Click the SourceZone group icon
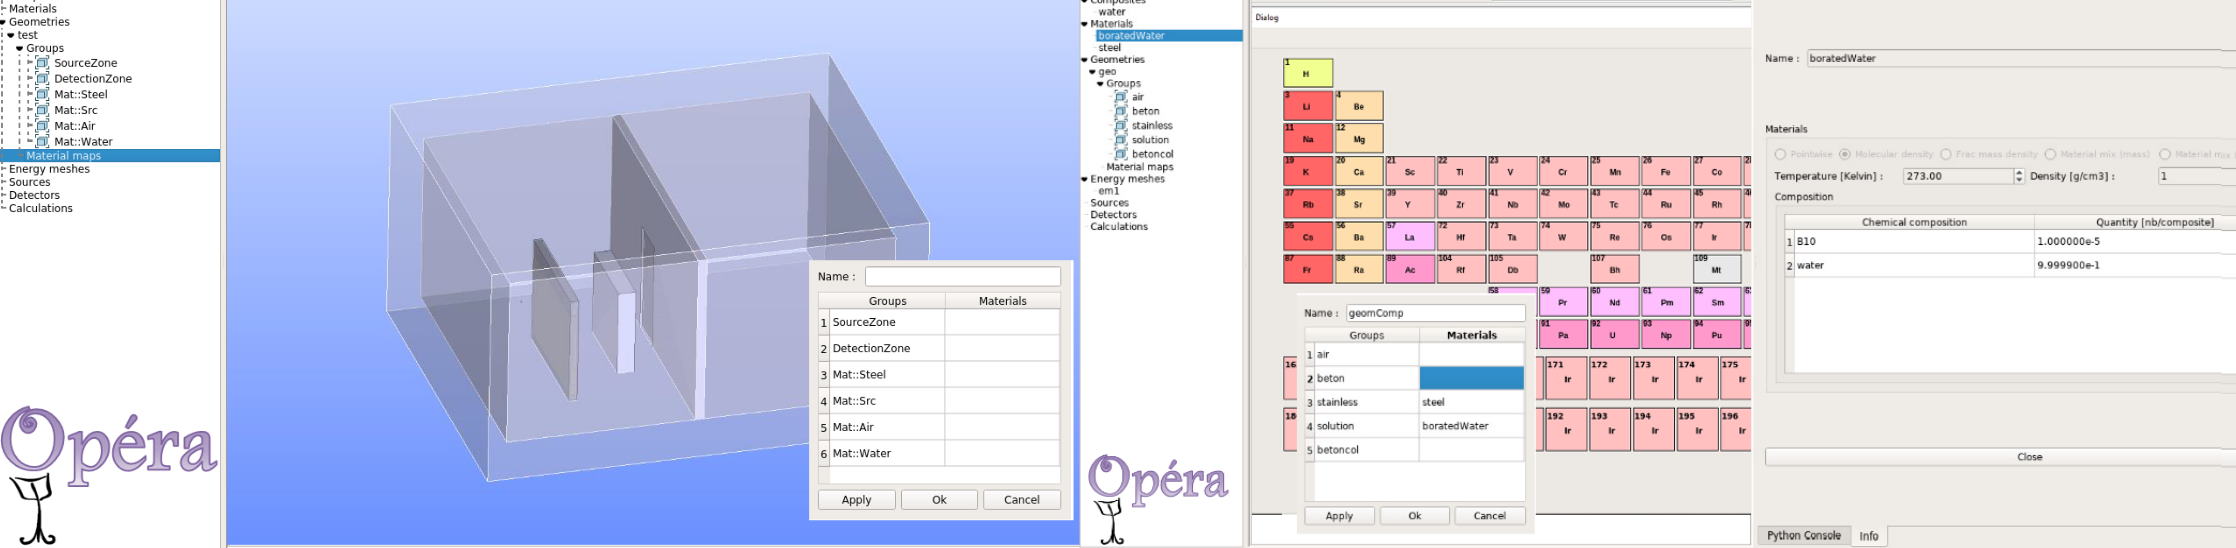The width and height of the screenshot is (2236, 548). [x=42, y=63]
